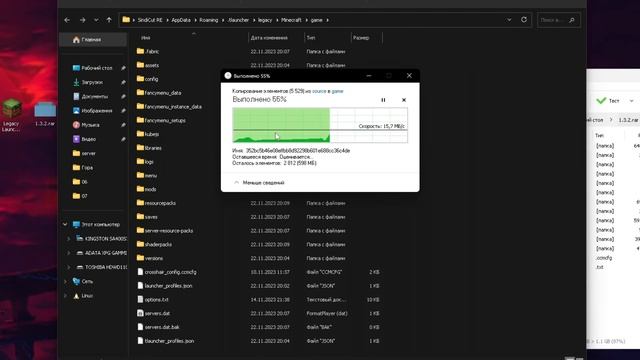Viewport: 640px width, 360px height.
Task: Expand the ADATA XPG drive node
Action: pyautogui.click(x=69, y=253)
